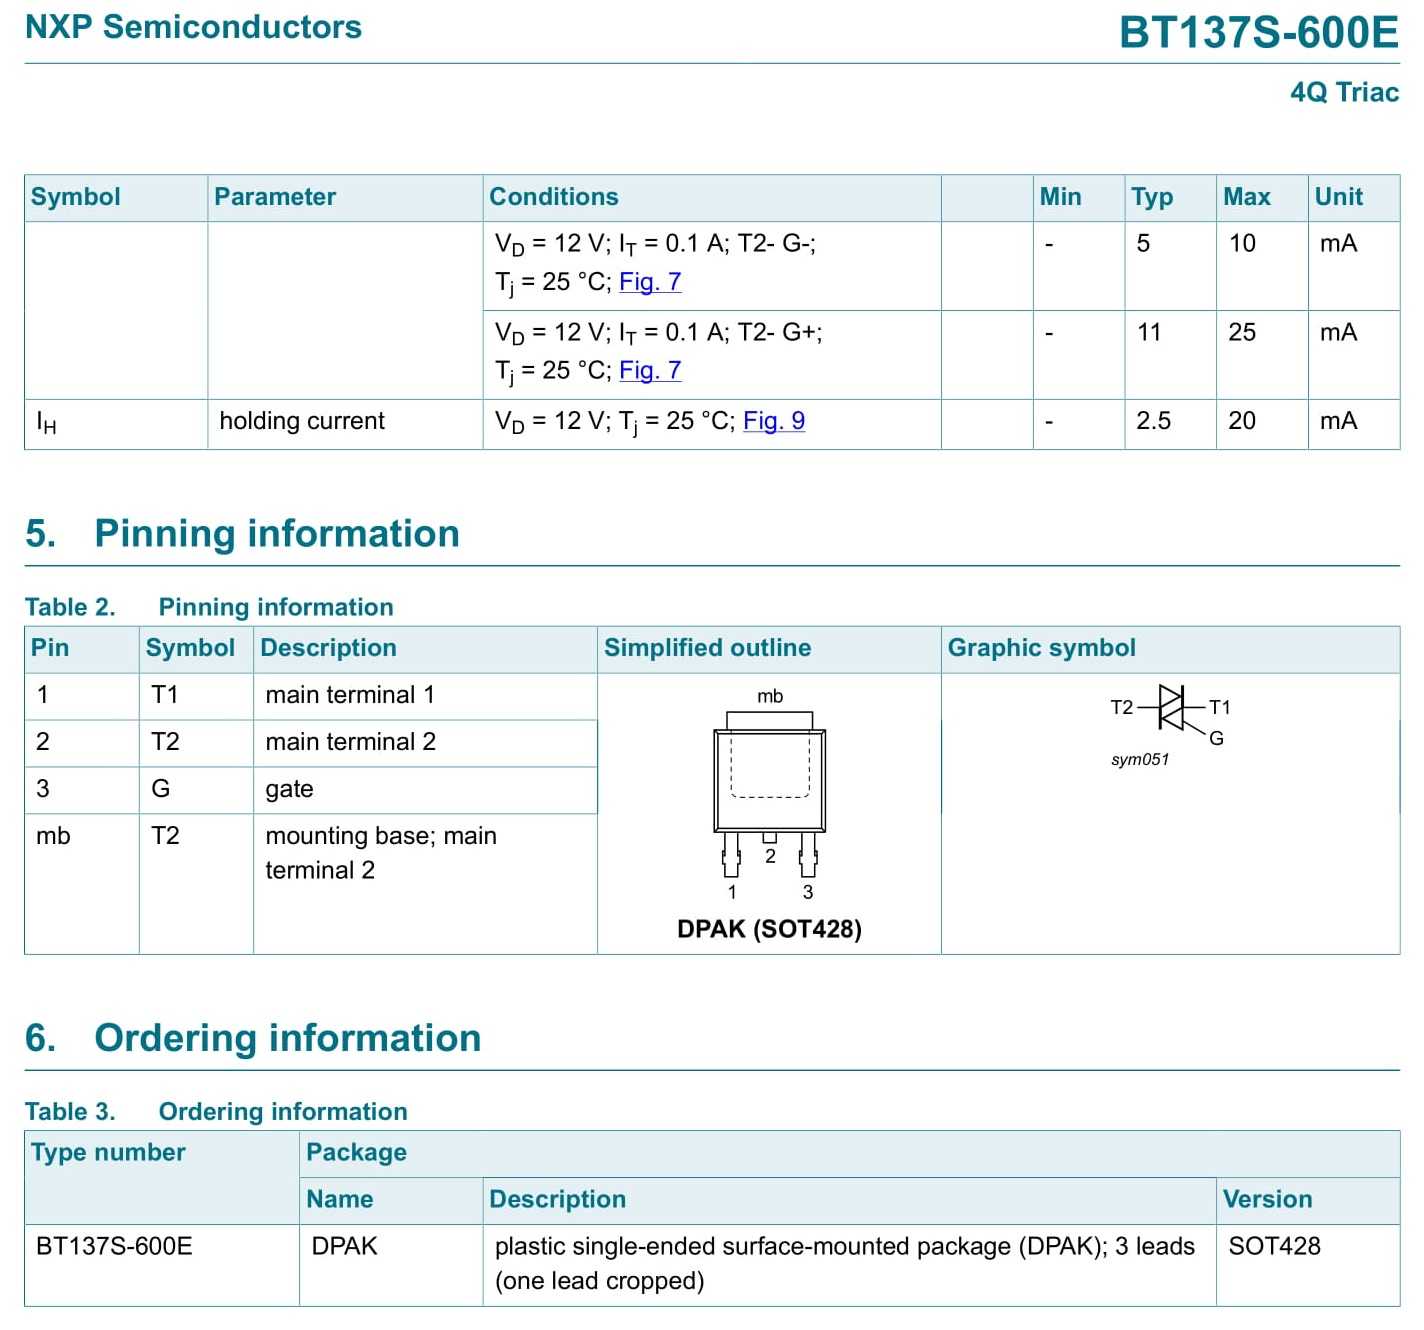Click the sym051 label under the triac symbol

(1140, 760)
